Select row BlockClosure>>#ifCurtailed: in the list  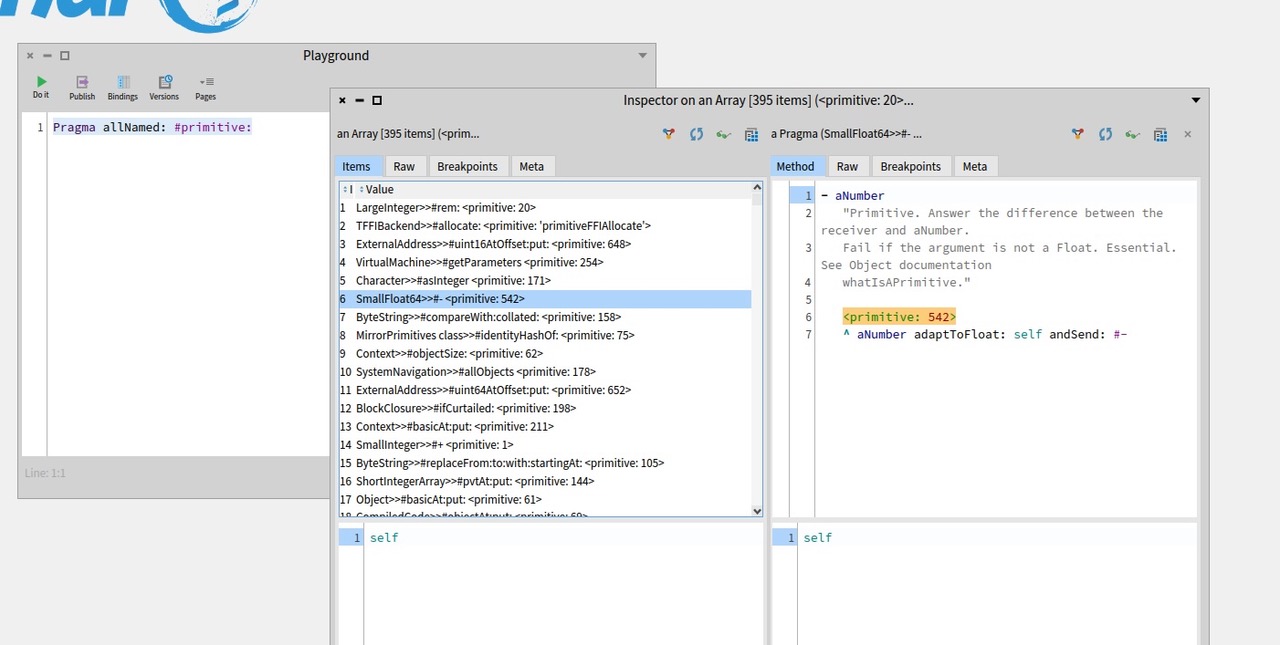coord(465,408)
